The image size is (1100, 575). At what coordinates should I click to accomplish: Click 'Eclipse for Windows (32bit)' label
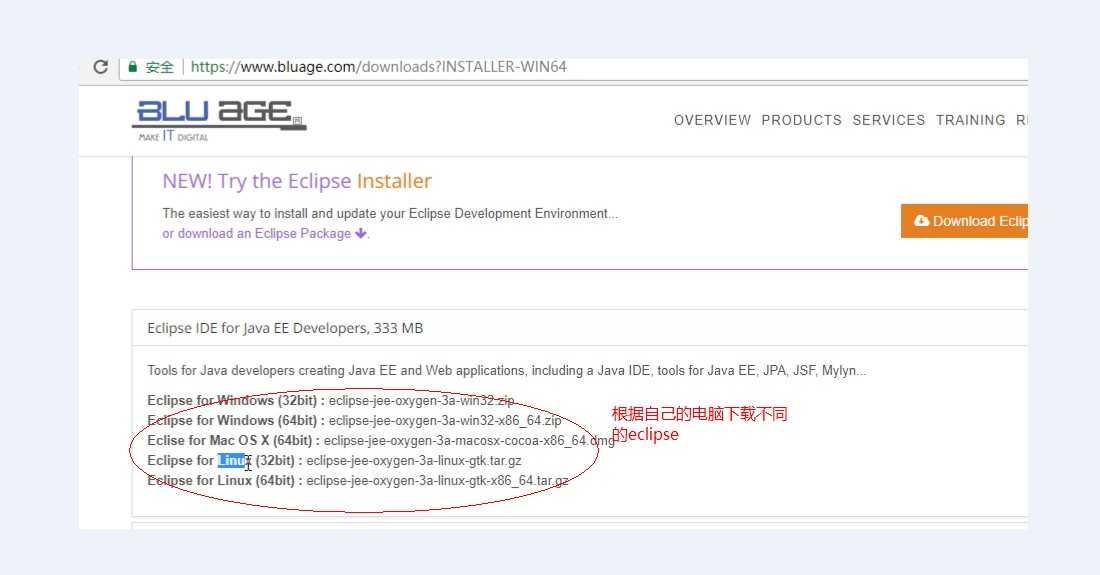point(236,400)
